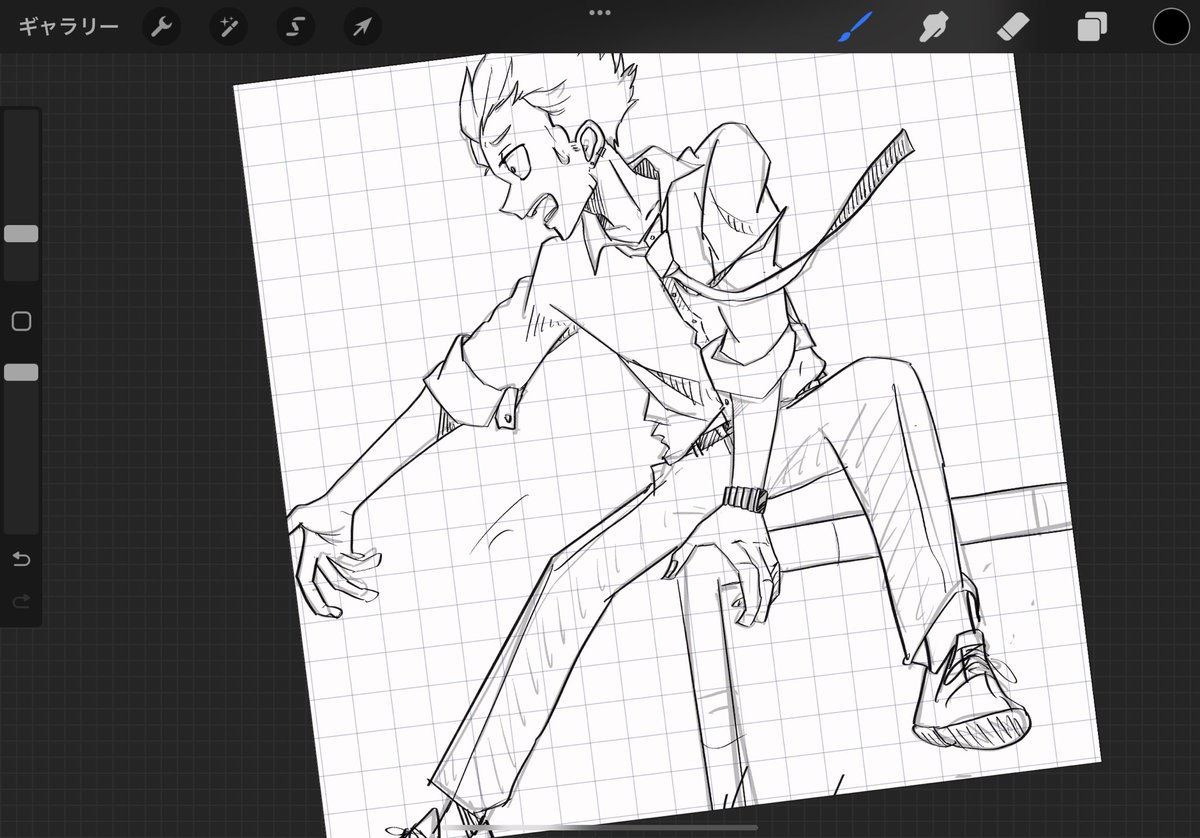Click the brush size slider handle
1200x838 pixels.
pyautogui.click(x=21, y=234)
